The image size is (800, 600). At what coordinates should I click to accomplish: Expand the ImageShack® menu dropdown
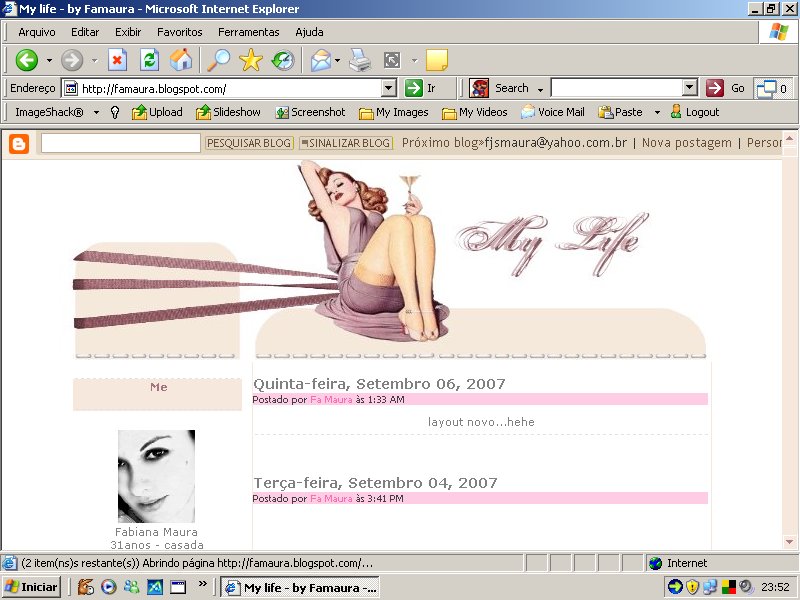pyautogui.click(x=96, y=113)
